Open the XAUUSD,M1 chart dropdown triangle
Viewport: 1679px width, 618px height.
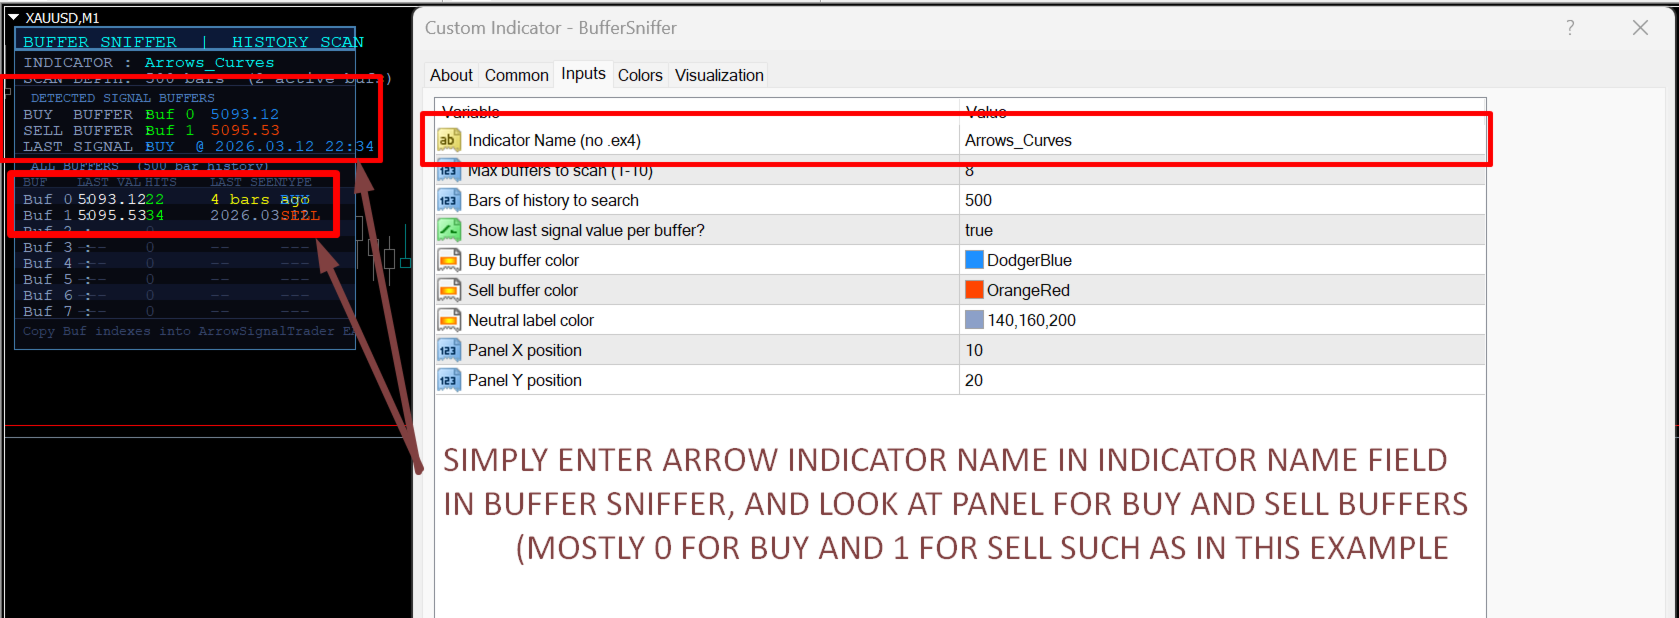click(x=14, y=17)
